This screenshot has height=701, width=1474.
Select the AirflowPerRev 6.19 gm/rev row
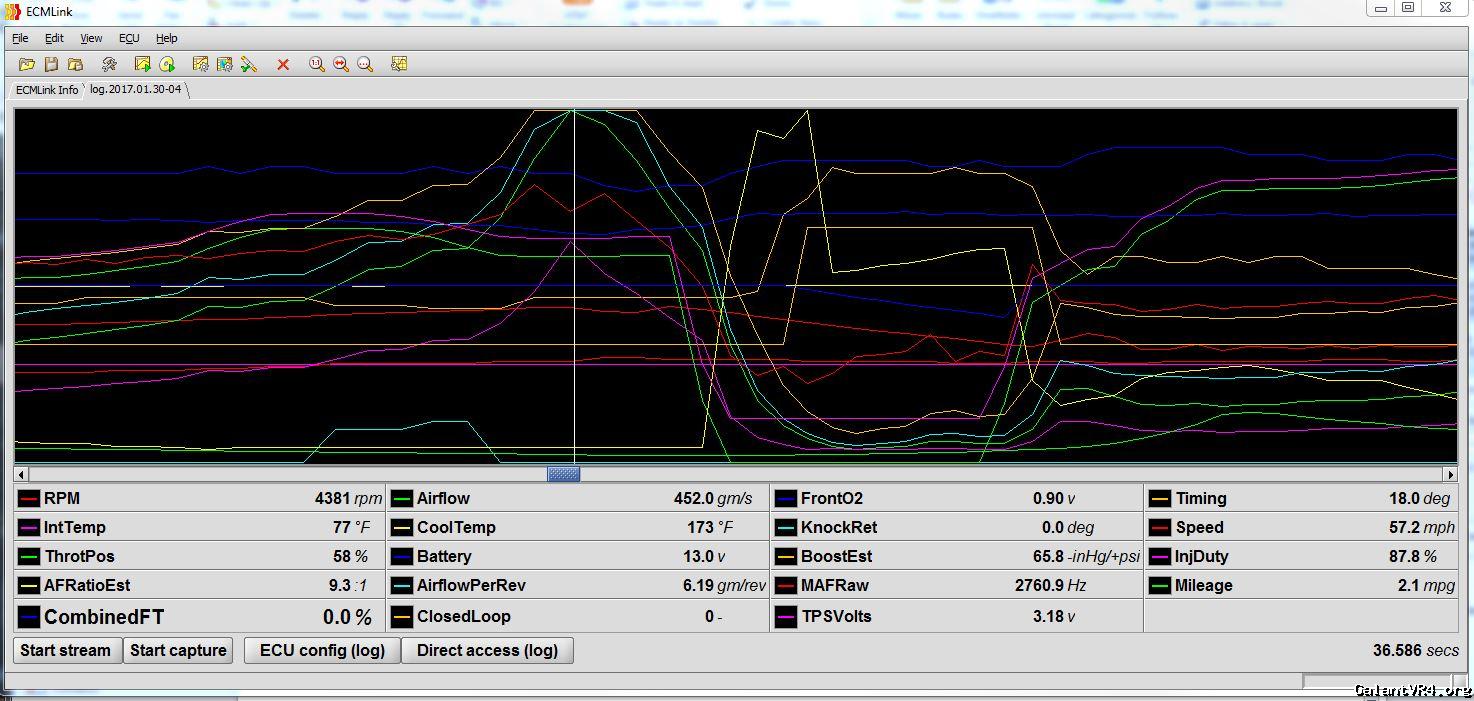578,585
